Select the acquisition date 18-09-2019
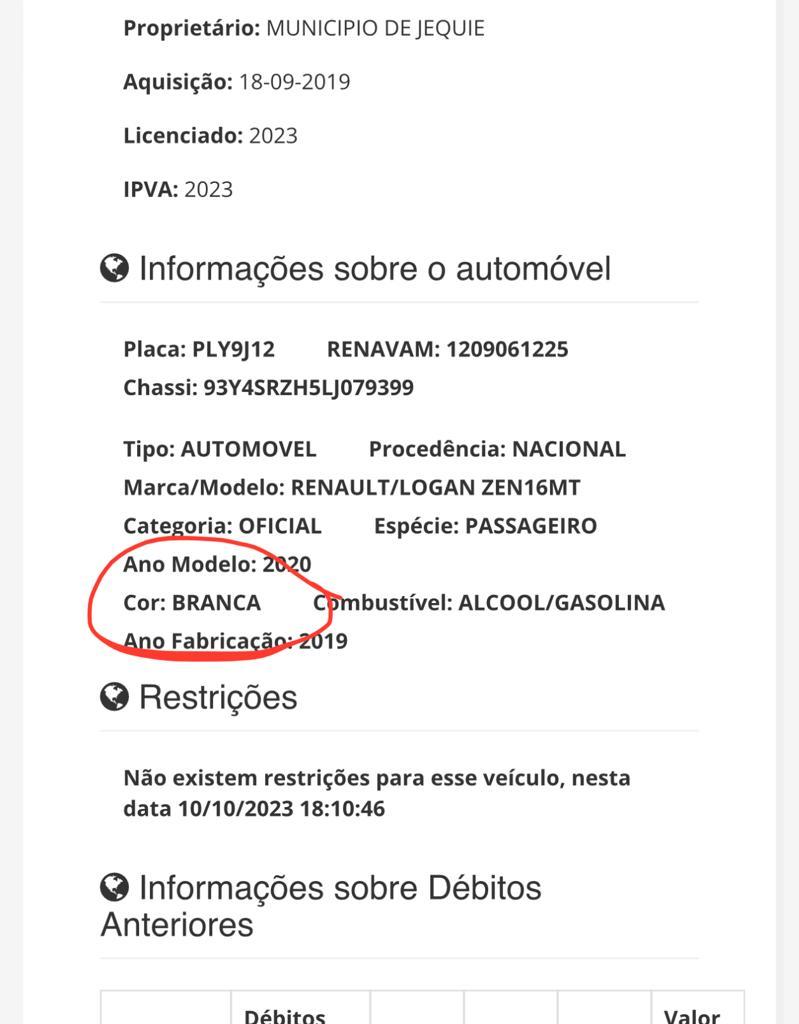 (x=294, y=82)
